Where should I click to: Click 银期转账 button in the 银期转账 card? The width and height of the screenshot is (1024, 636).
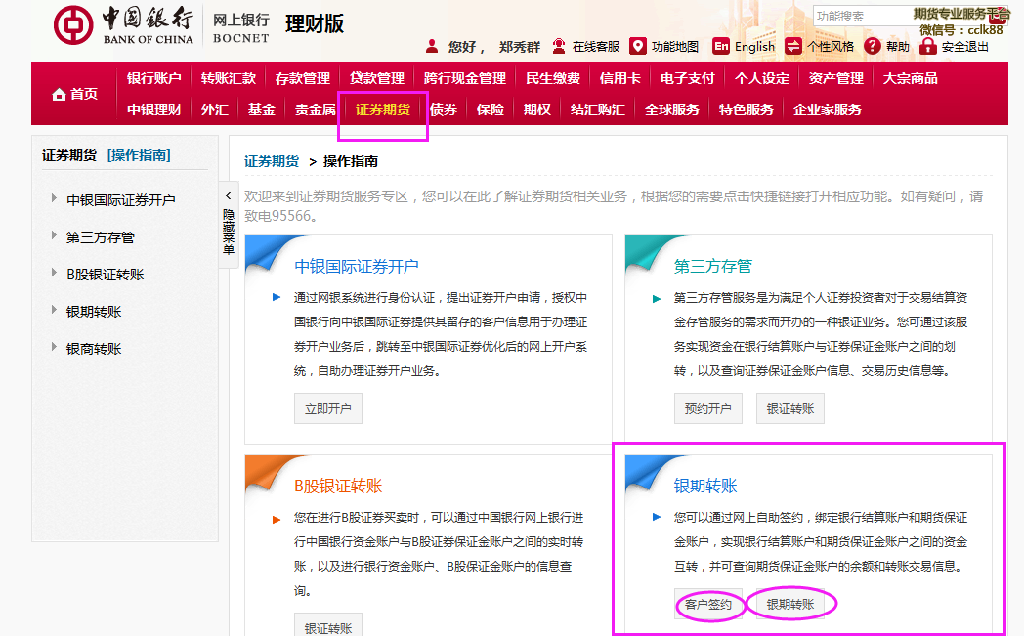790,605
